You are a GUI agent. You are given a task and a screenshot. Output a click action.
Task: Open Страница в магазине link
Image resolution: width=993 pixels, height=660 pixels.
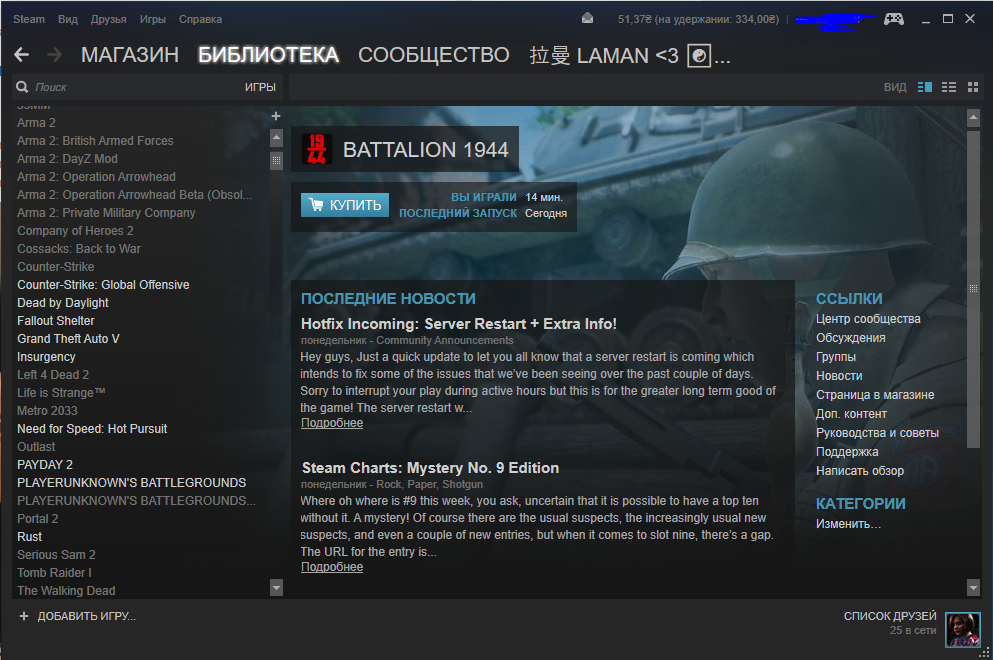pyautogui.click(x=875, y=395)
